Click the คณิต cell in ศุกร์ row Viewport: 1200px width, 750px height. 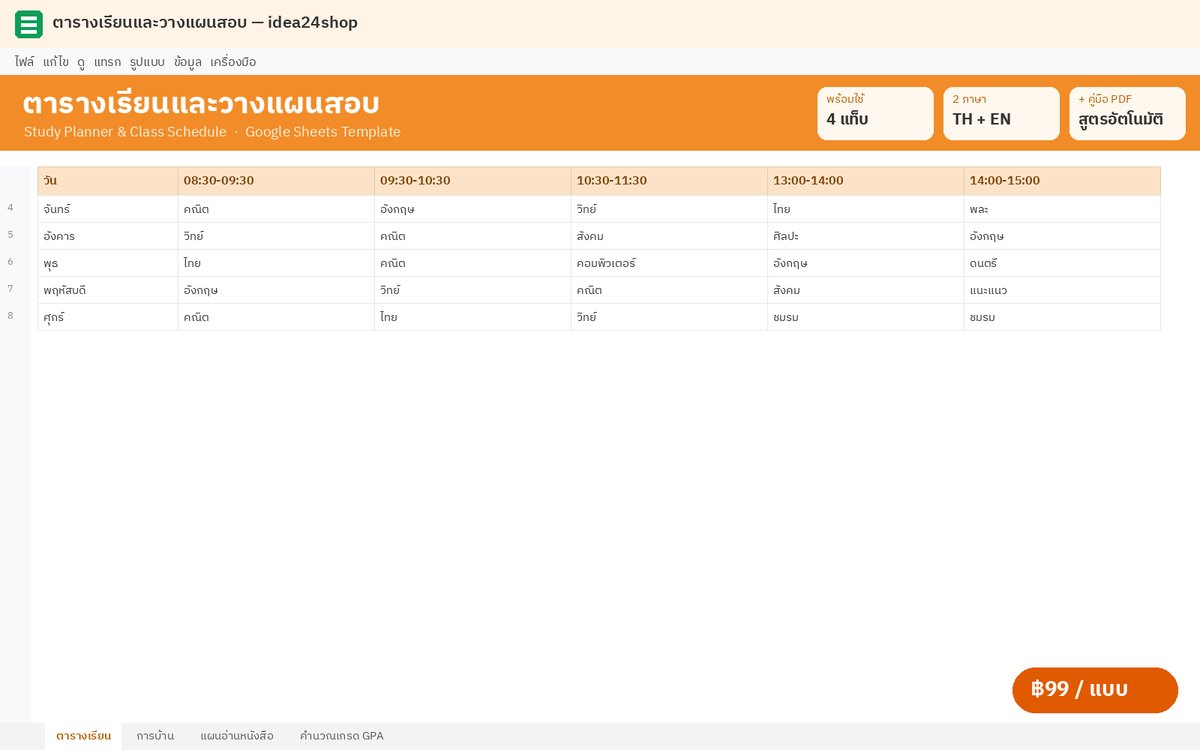click(276, 317)
